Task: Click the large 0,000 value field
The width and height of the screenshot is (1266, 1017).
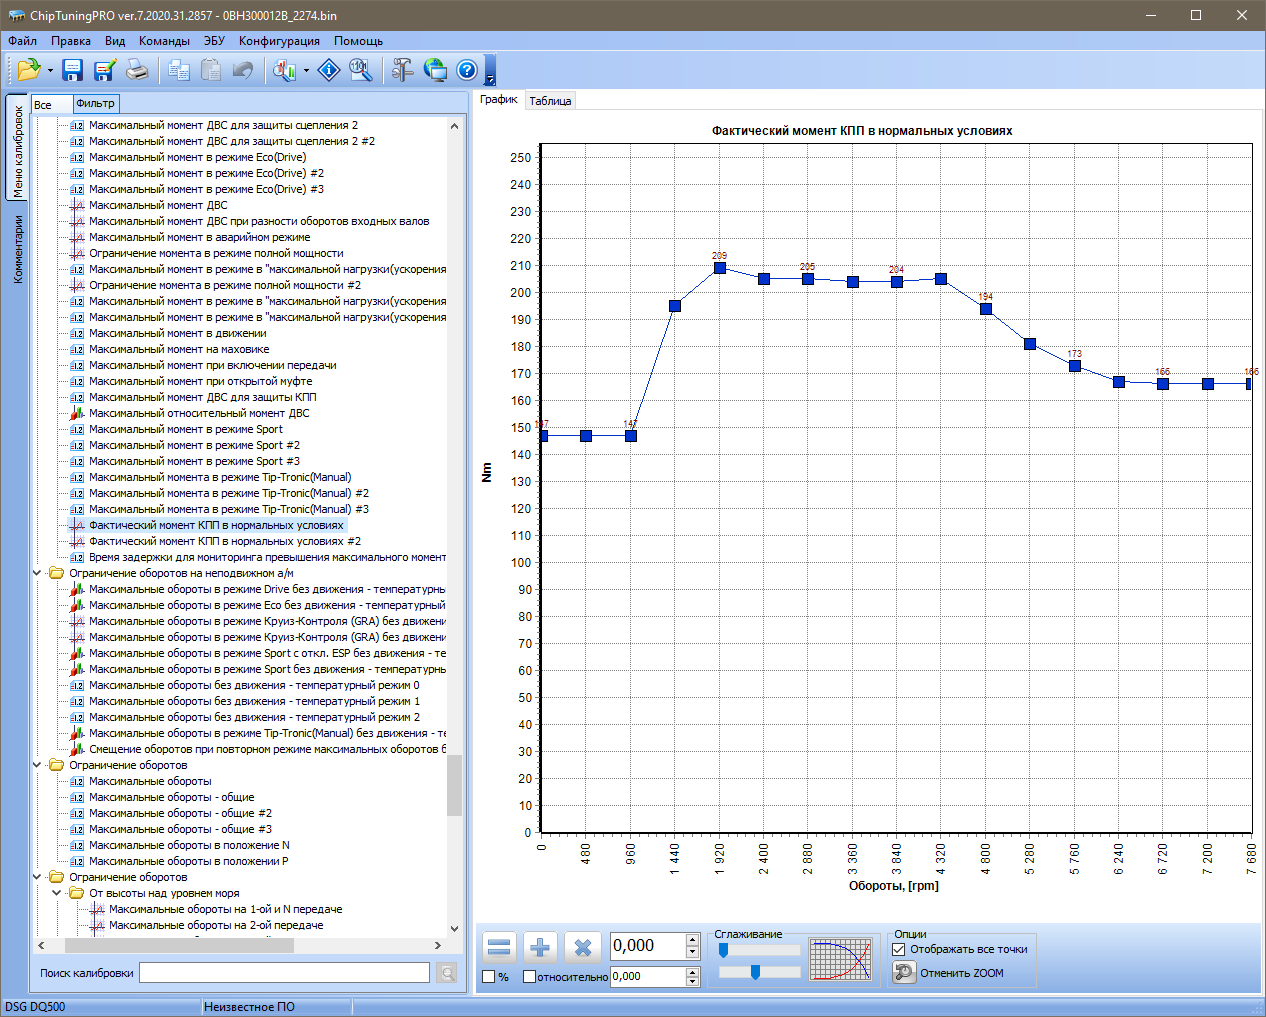Action: pos(648,946)
